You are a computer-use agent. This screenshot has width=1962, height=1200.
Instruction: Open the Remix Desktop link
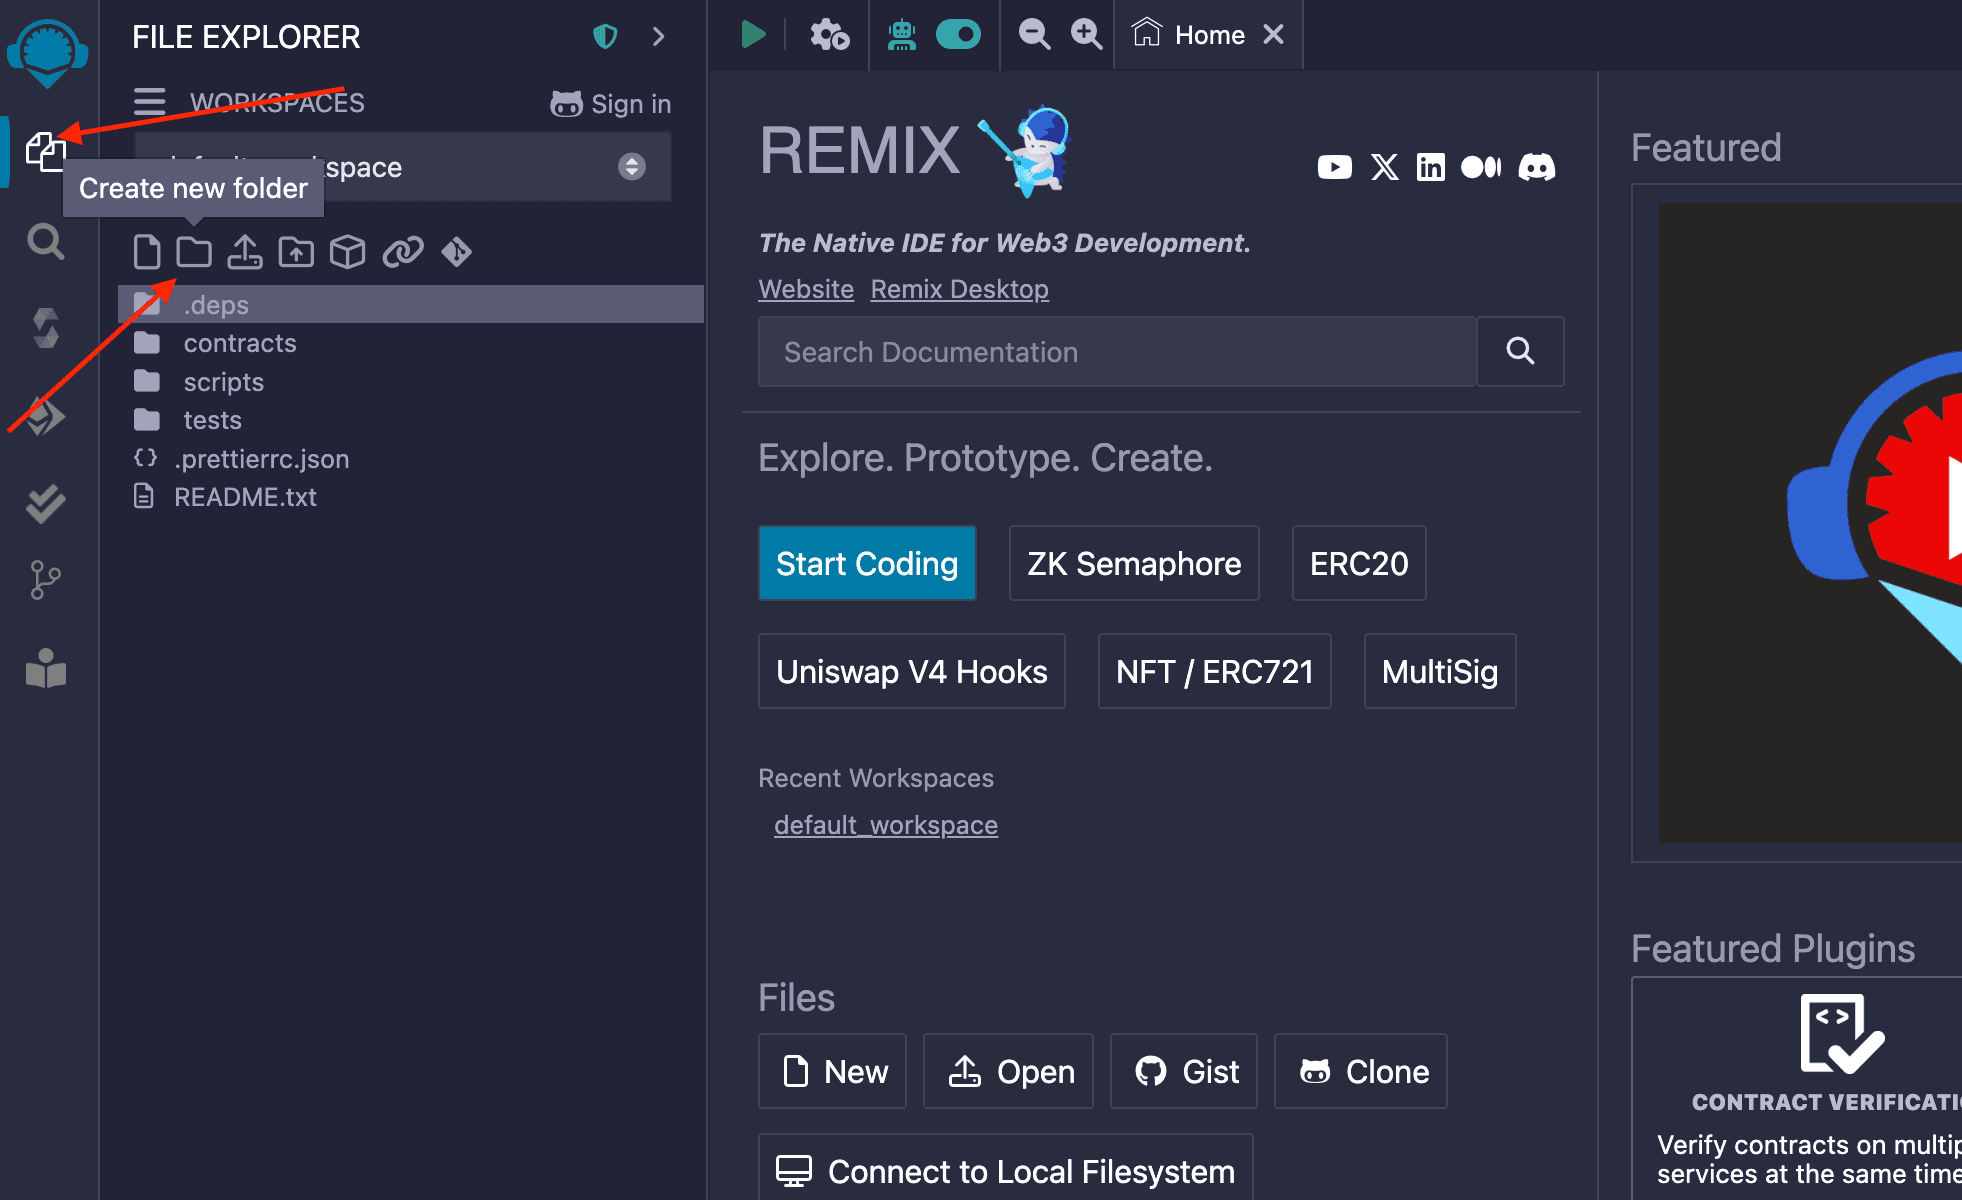pos(959,289)
